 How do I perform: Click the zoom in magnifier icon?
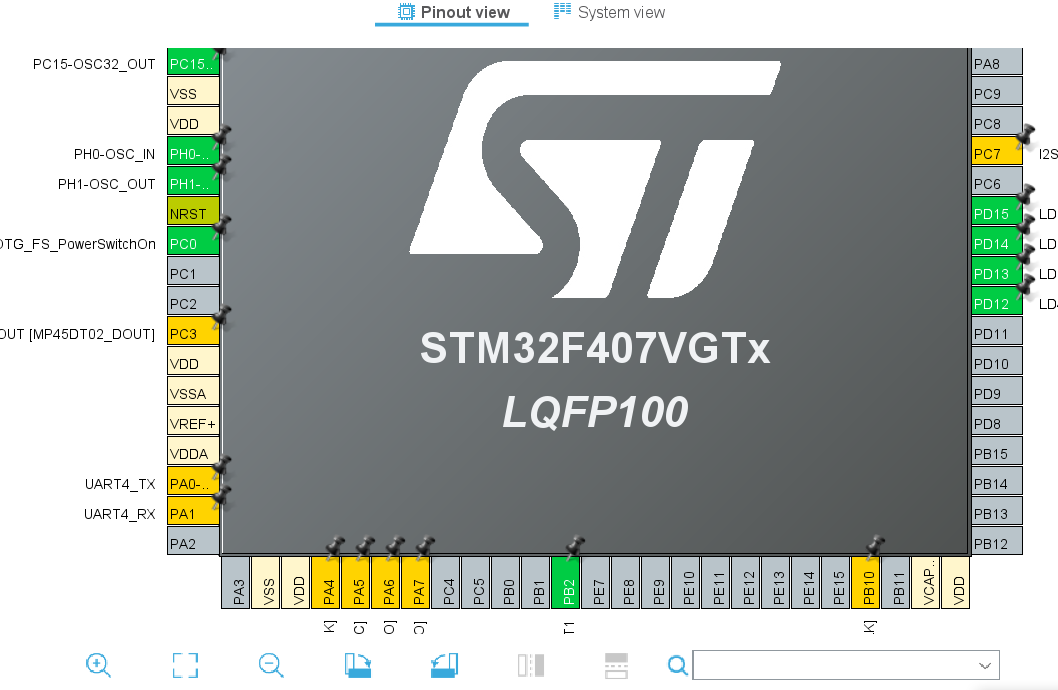pyautogui.click(x=98, y=665)
